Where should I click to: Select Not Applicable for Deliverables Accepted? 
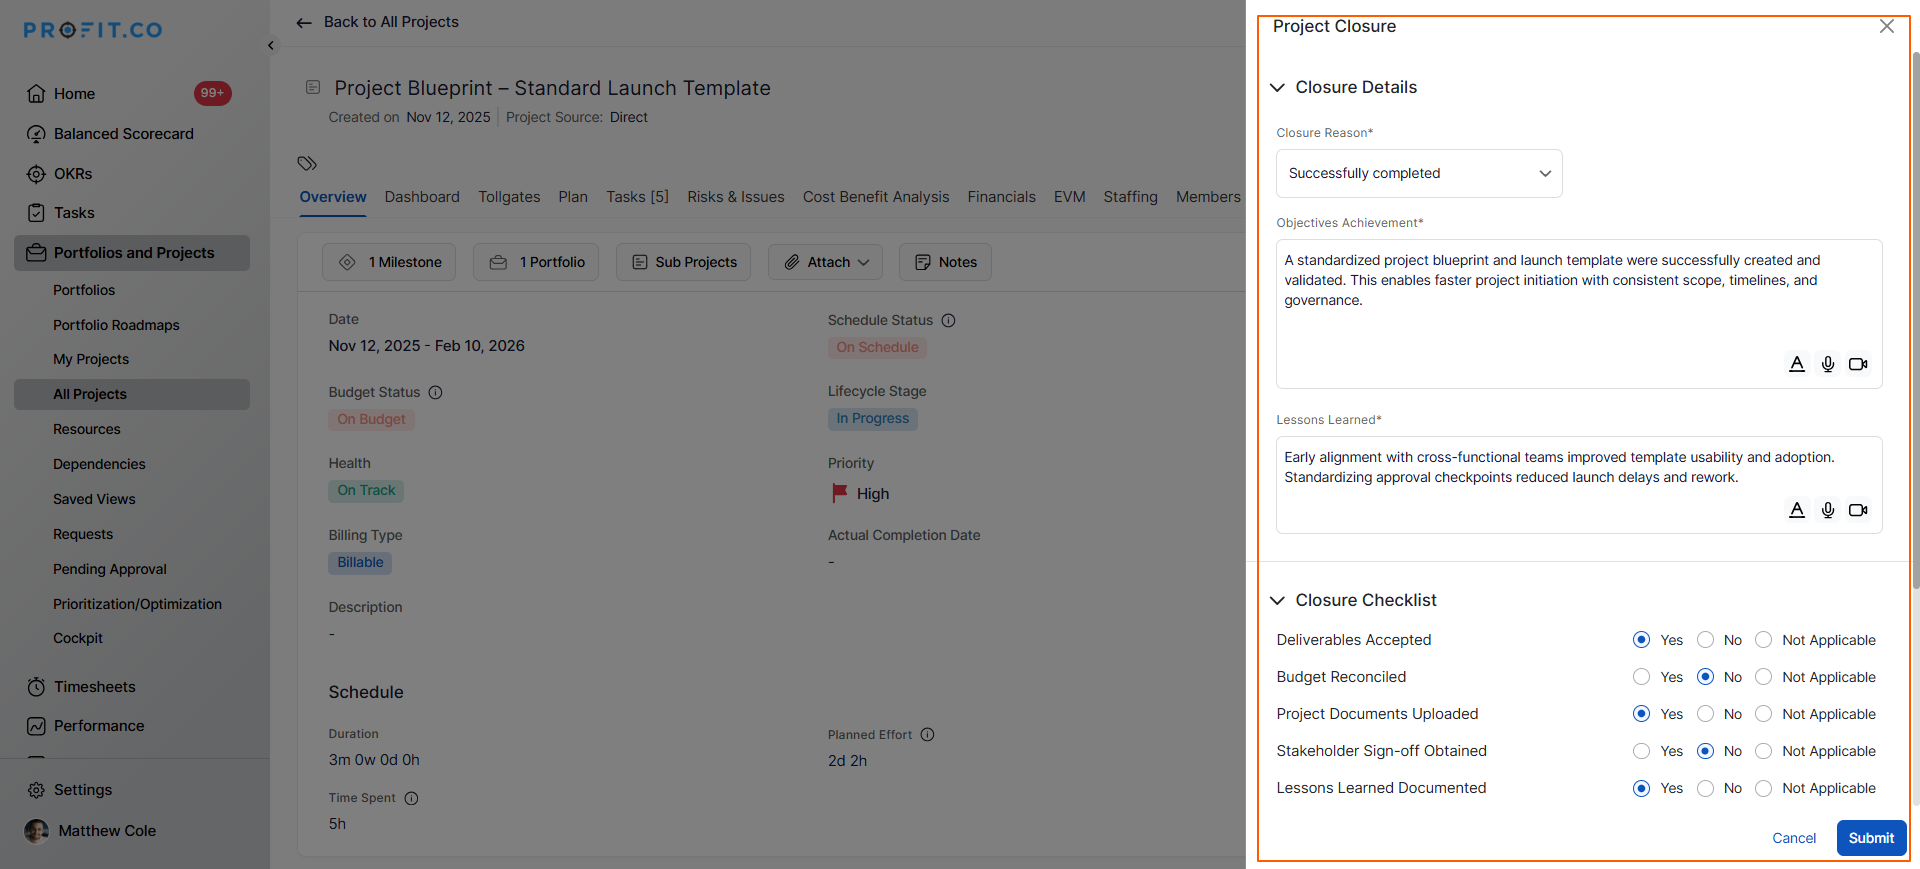(x=1764, y=640)
